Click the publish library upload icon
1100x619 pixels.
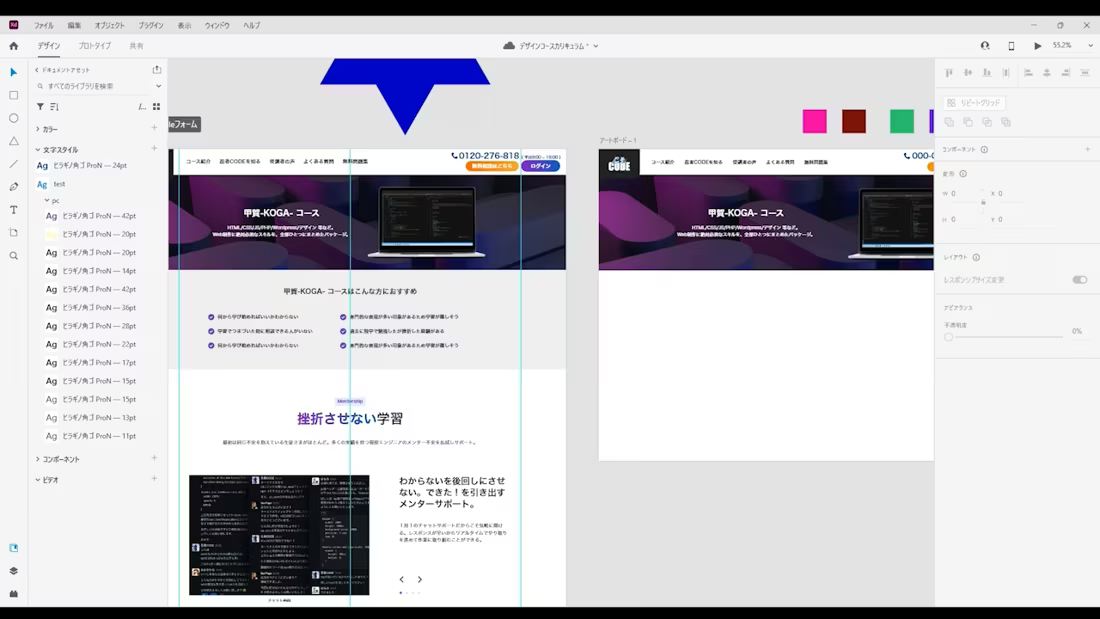point(156,69)
